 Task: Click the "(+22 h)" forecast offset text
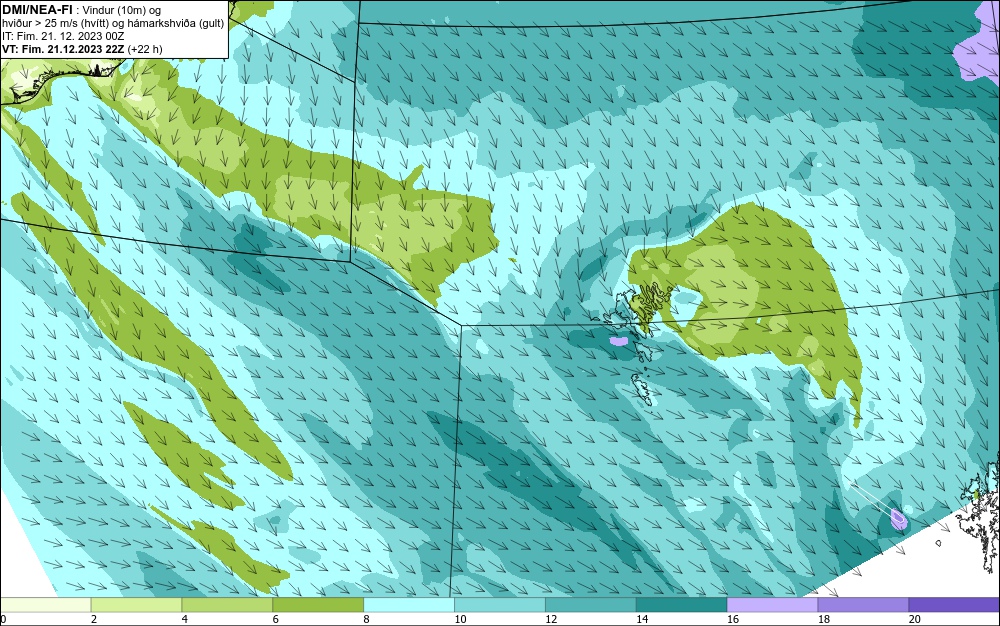pos(145,49)
